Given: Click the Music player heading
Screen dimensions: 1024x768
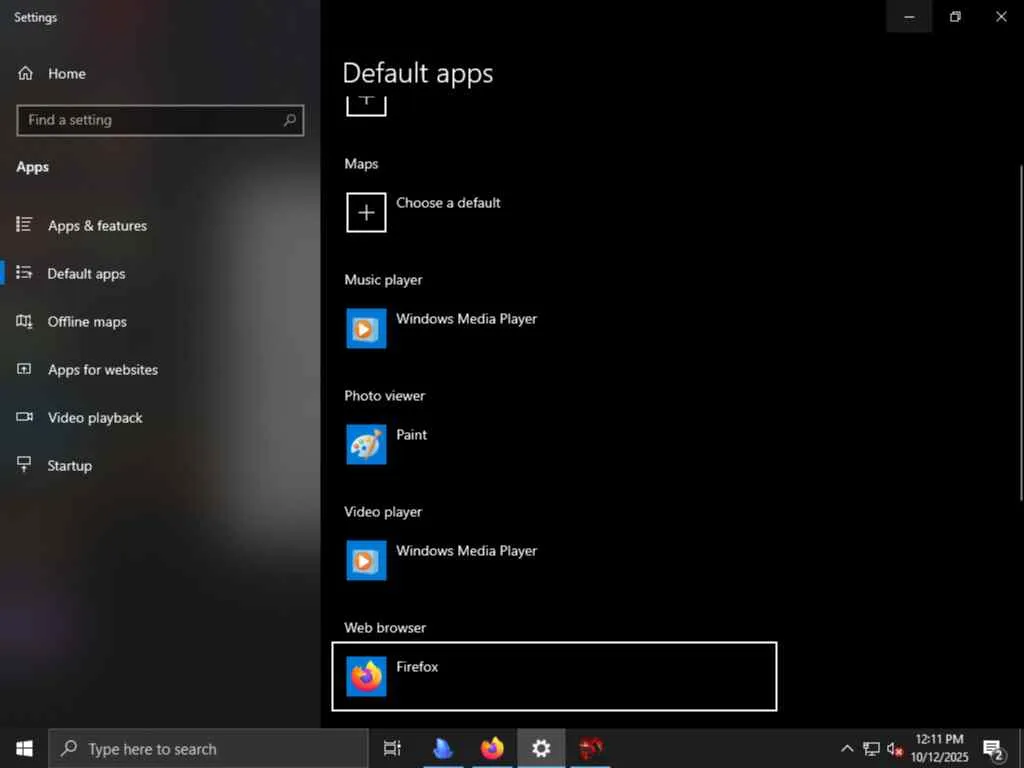Looking at the screenshot, I should tap(383, 280).
